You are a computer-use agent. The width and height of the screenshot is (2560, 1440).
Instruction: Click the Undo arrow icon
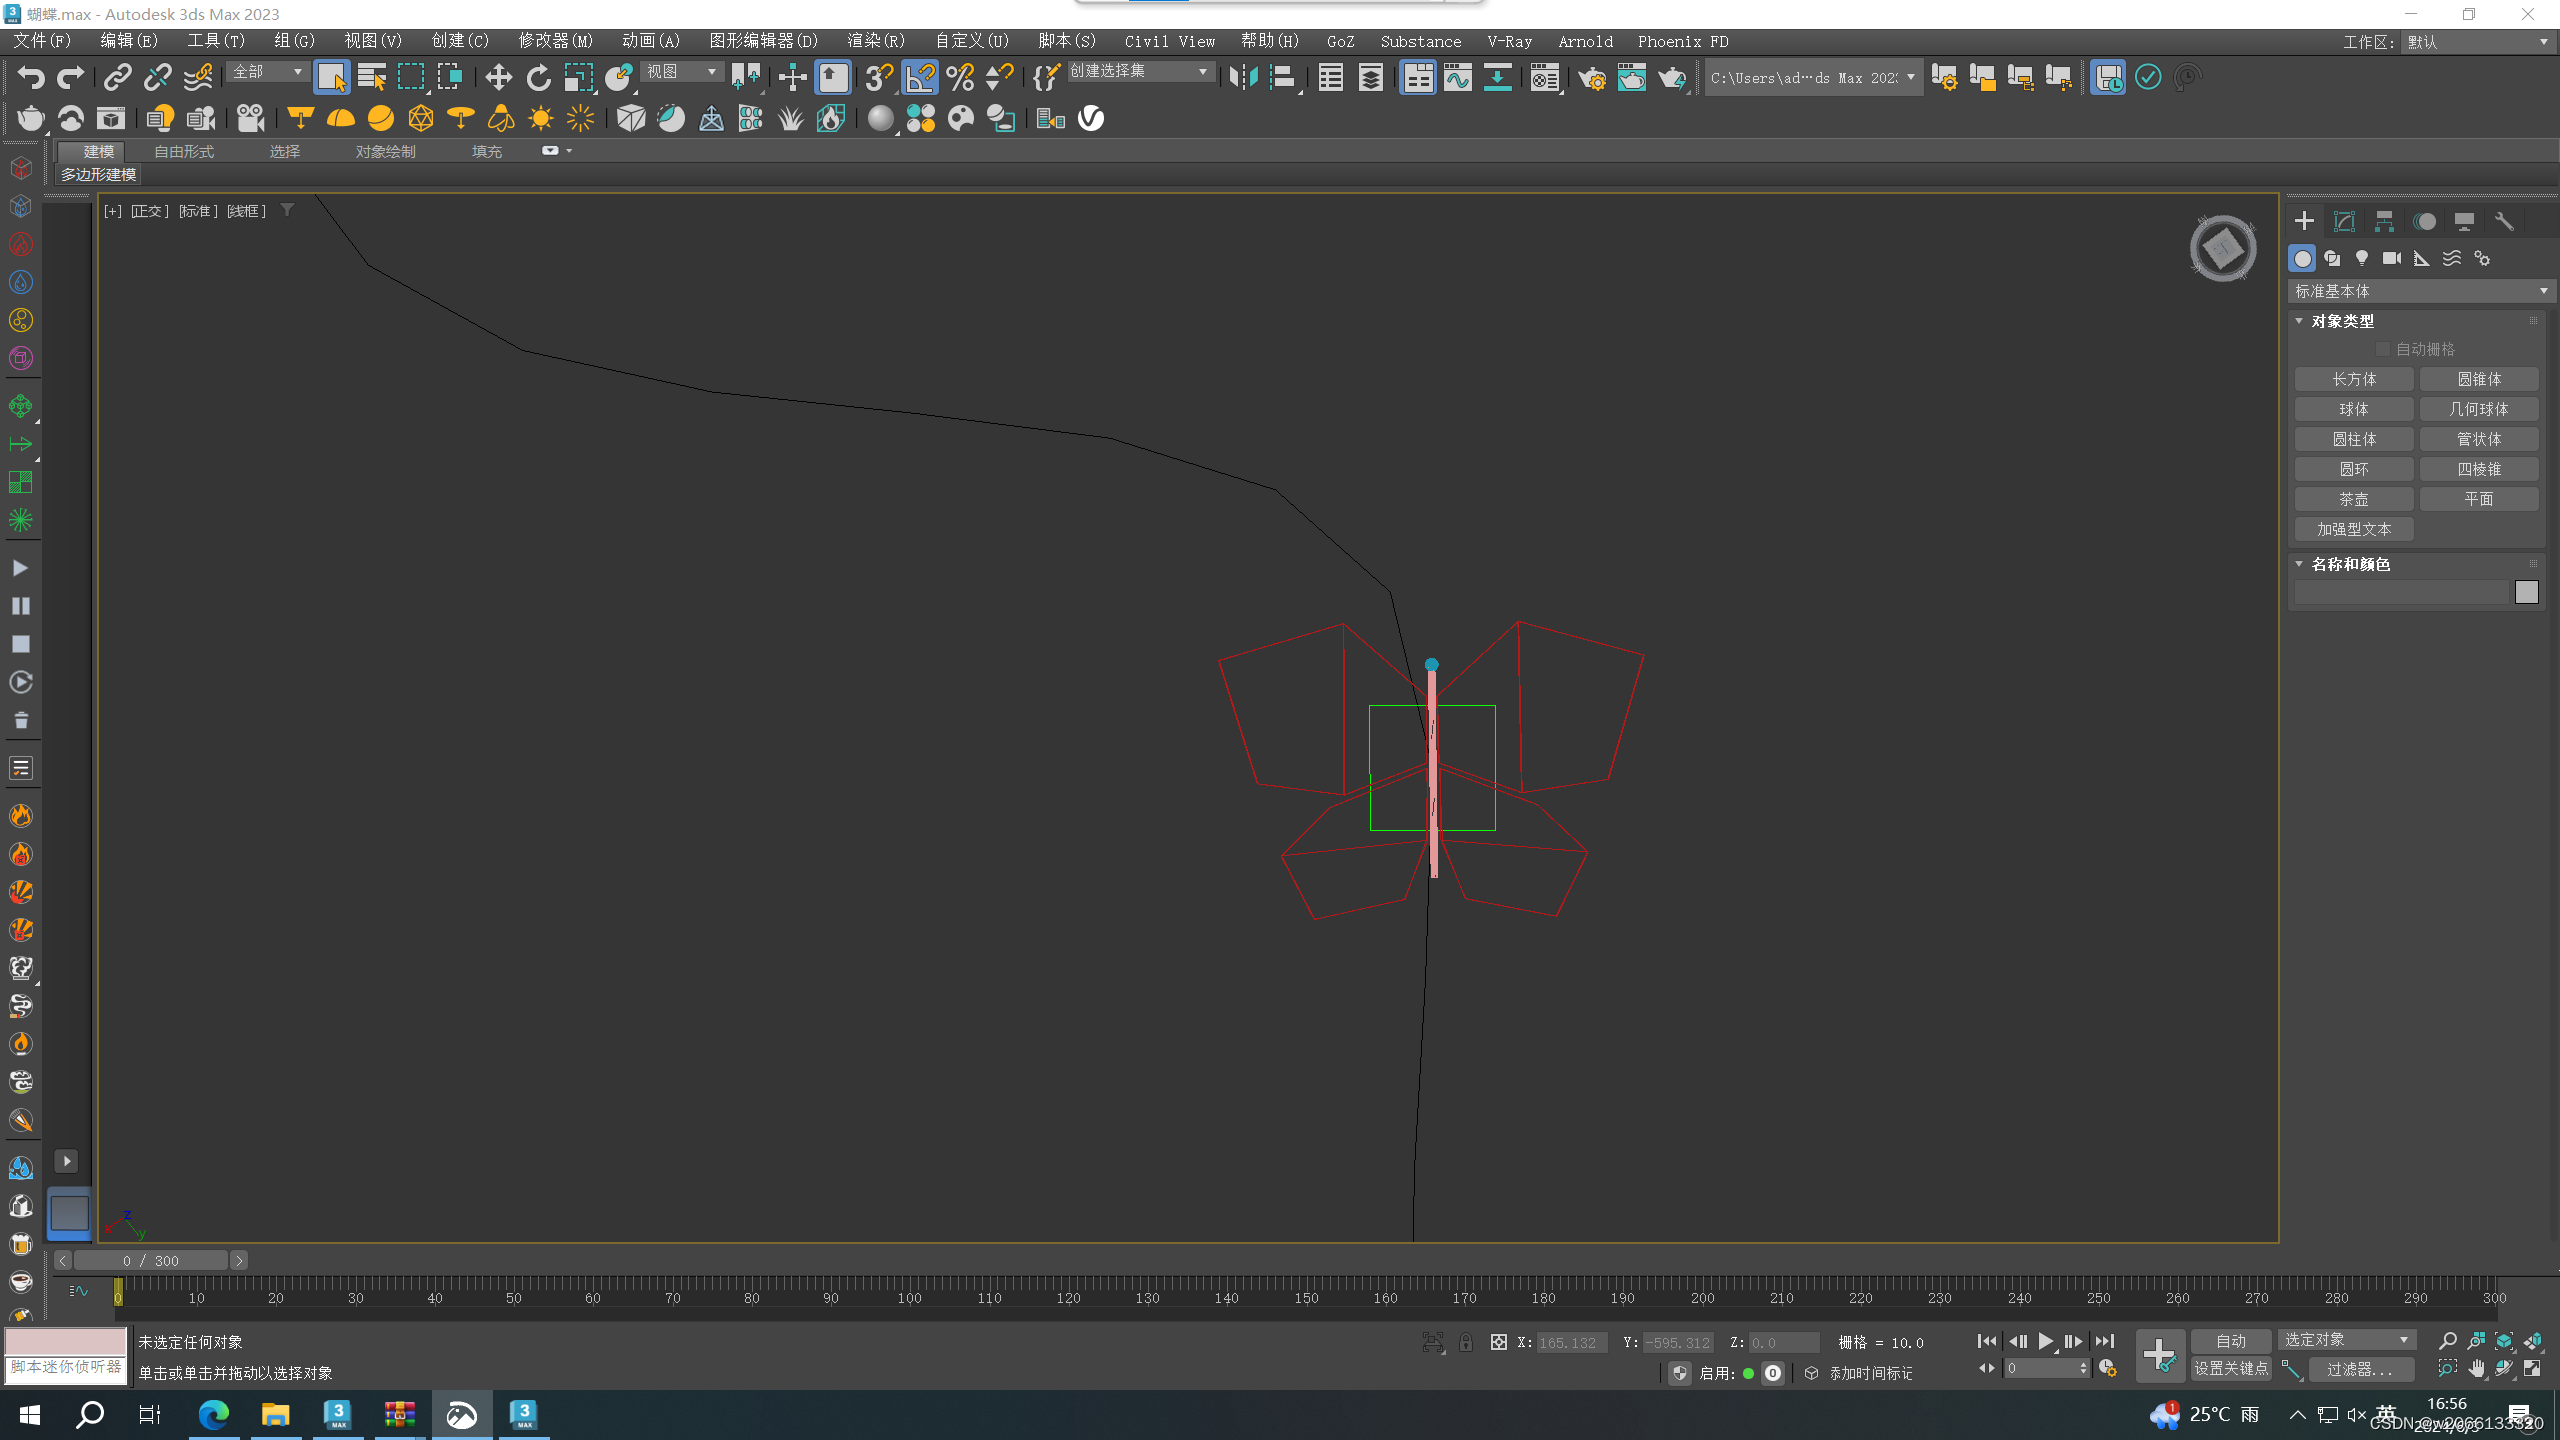(31, 78)
